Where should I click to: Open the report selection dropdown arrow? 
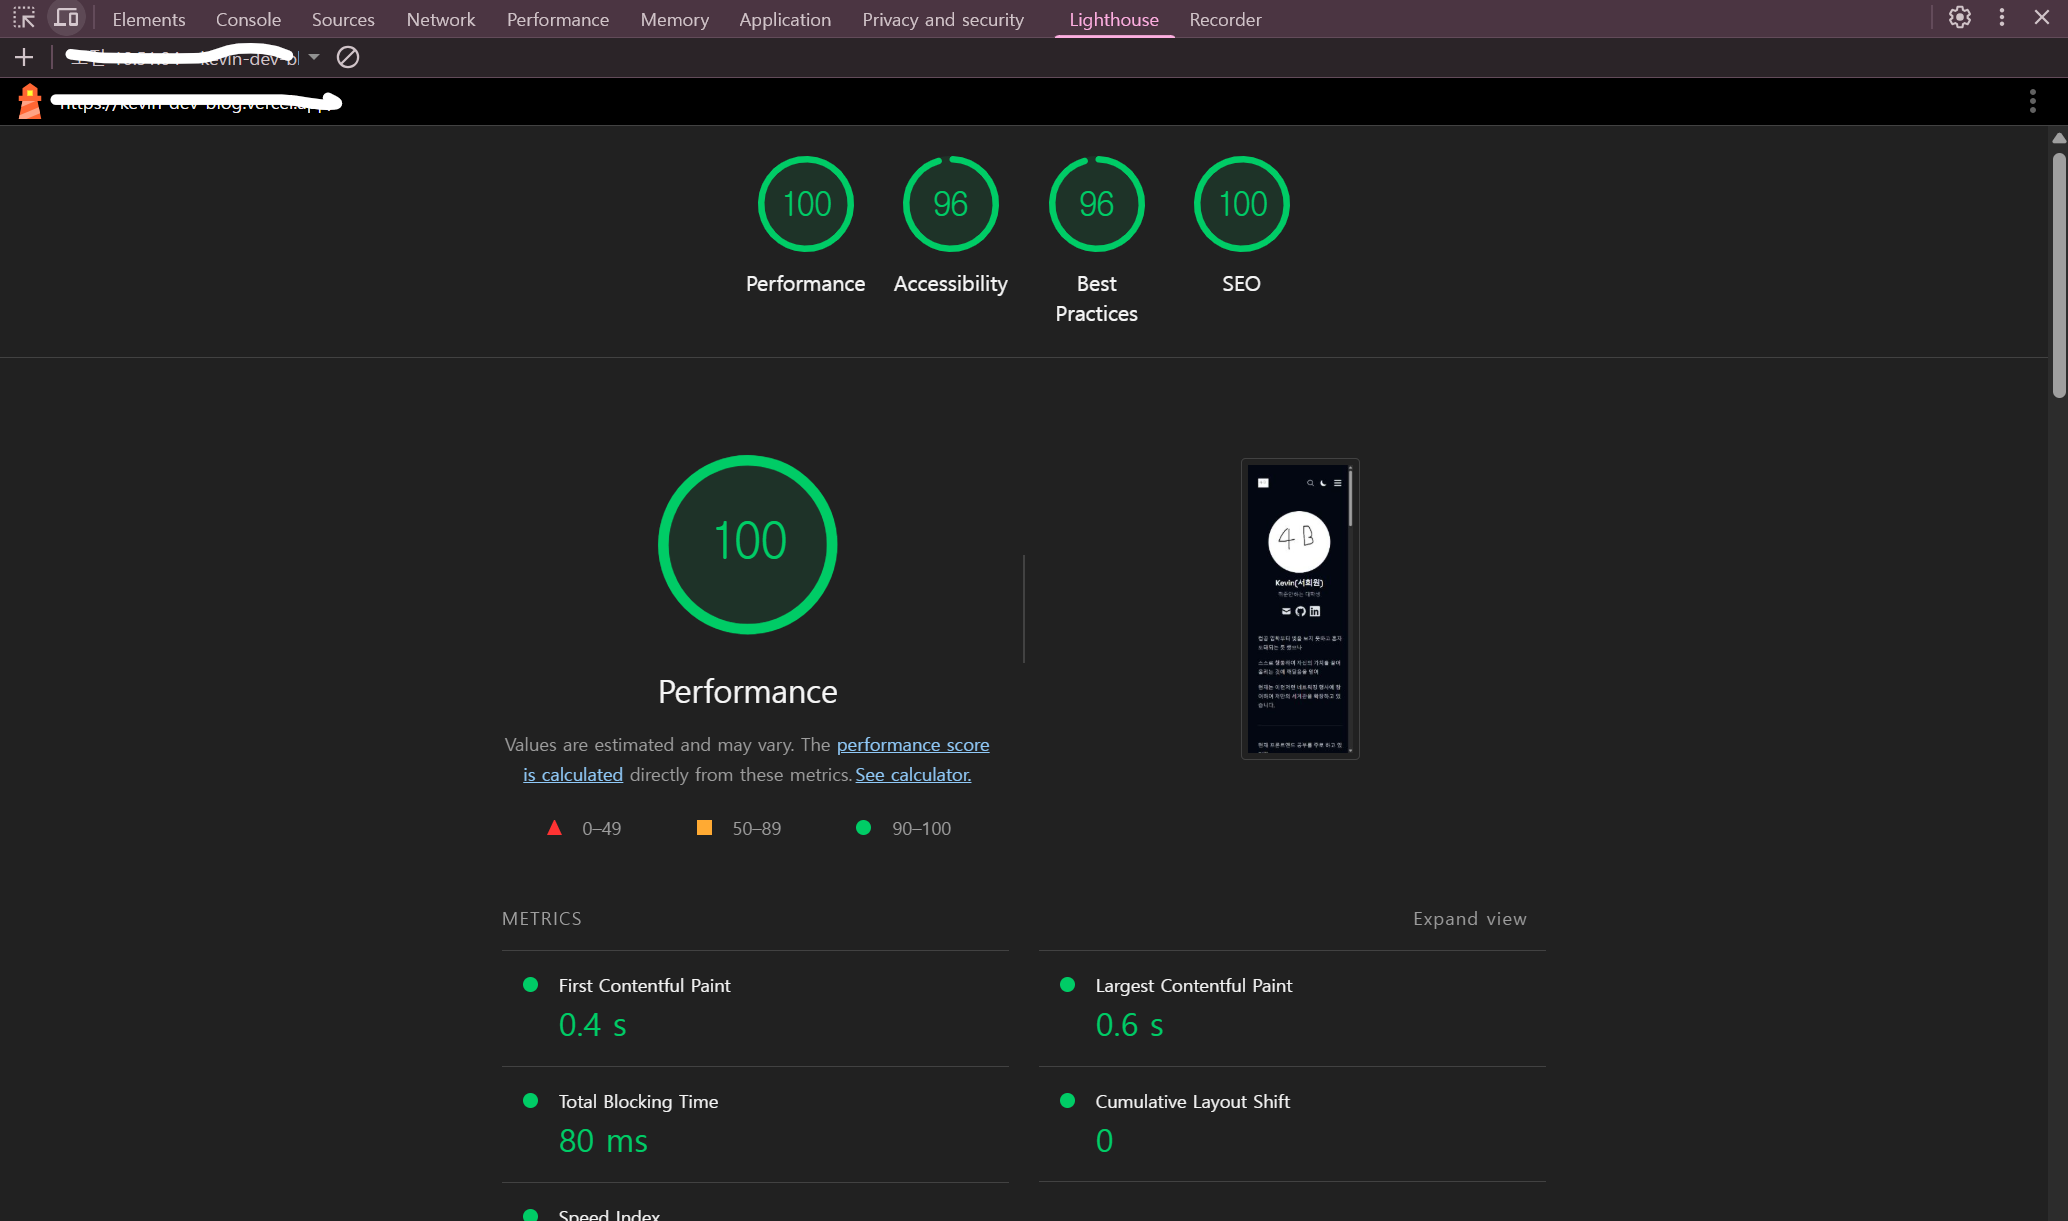(x=314, y=58)
